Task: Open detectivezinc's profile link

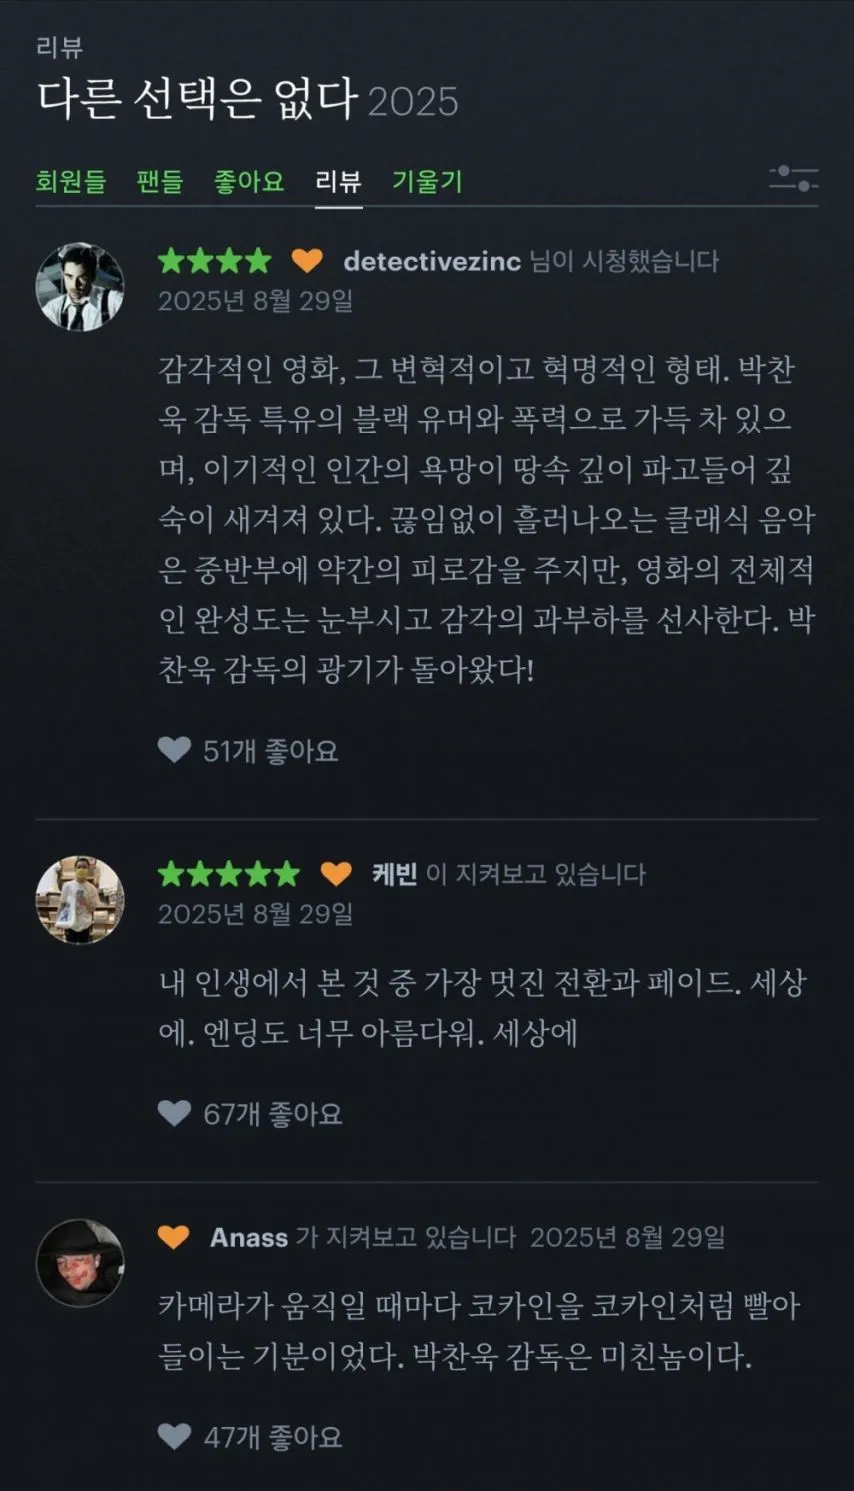Action: (432, 261)
